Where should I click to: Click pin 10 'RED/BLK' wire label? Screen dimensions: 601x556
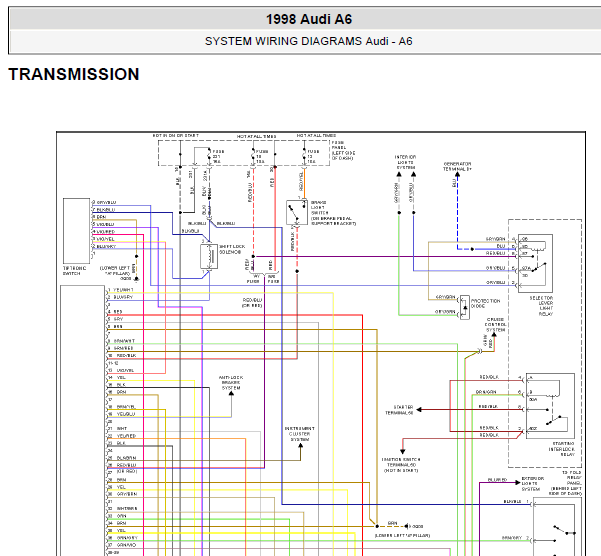click(125, 356)
